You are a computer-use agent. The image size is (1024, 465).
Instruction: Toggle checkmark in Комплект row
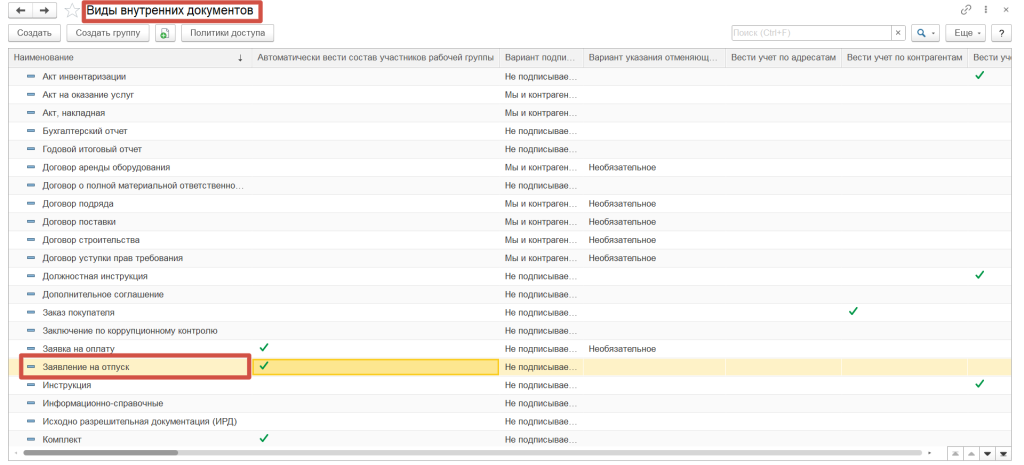click(264, 439)
